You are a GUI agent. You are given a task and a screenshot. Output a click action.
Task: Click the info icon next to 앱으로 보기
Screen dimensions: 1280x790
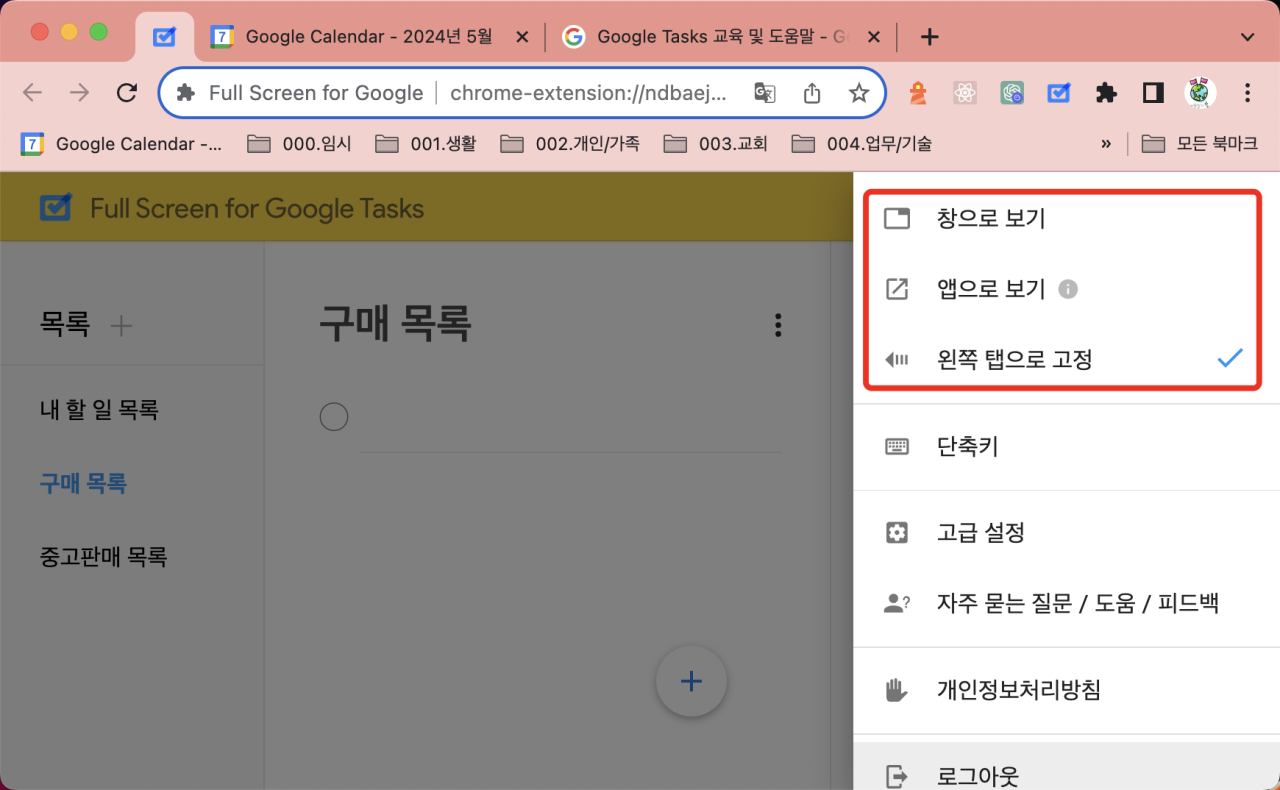click(x=1068, y=289)
